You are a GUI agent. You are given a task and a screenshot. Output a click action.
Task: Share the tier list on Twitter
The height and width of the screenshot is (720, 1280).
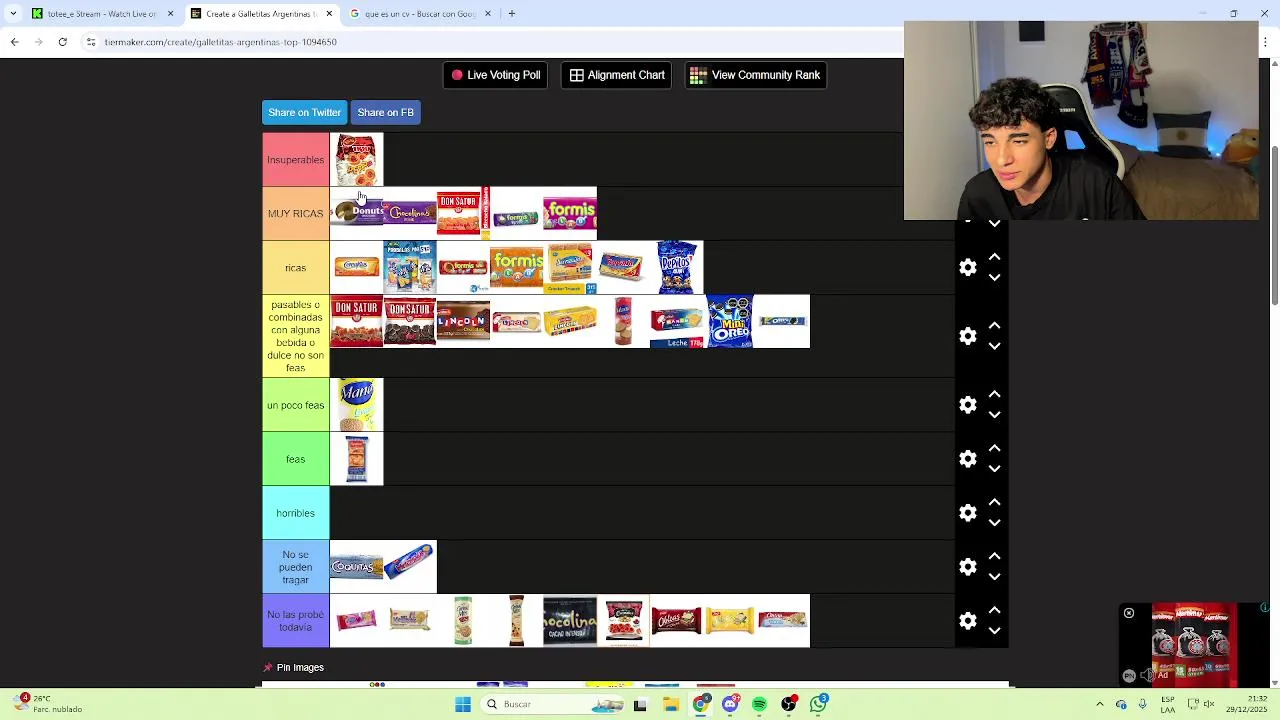click(x=304, y=112)
